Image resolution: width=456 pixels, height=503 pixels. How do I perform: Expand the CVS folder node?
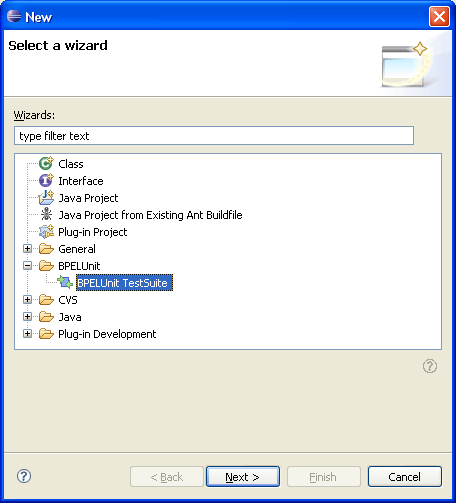coord(28,300)
